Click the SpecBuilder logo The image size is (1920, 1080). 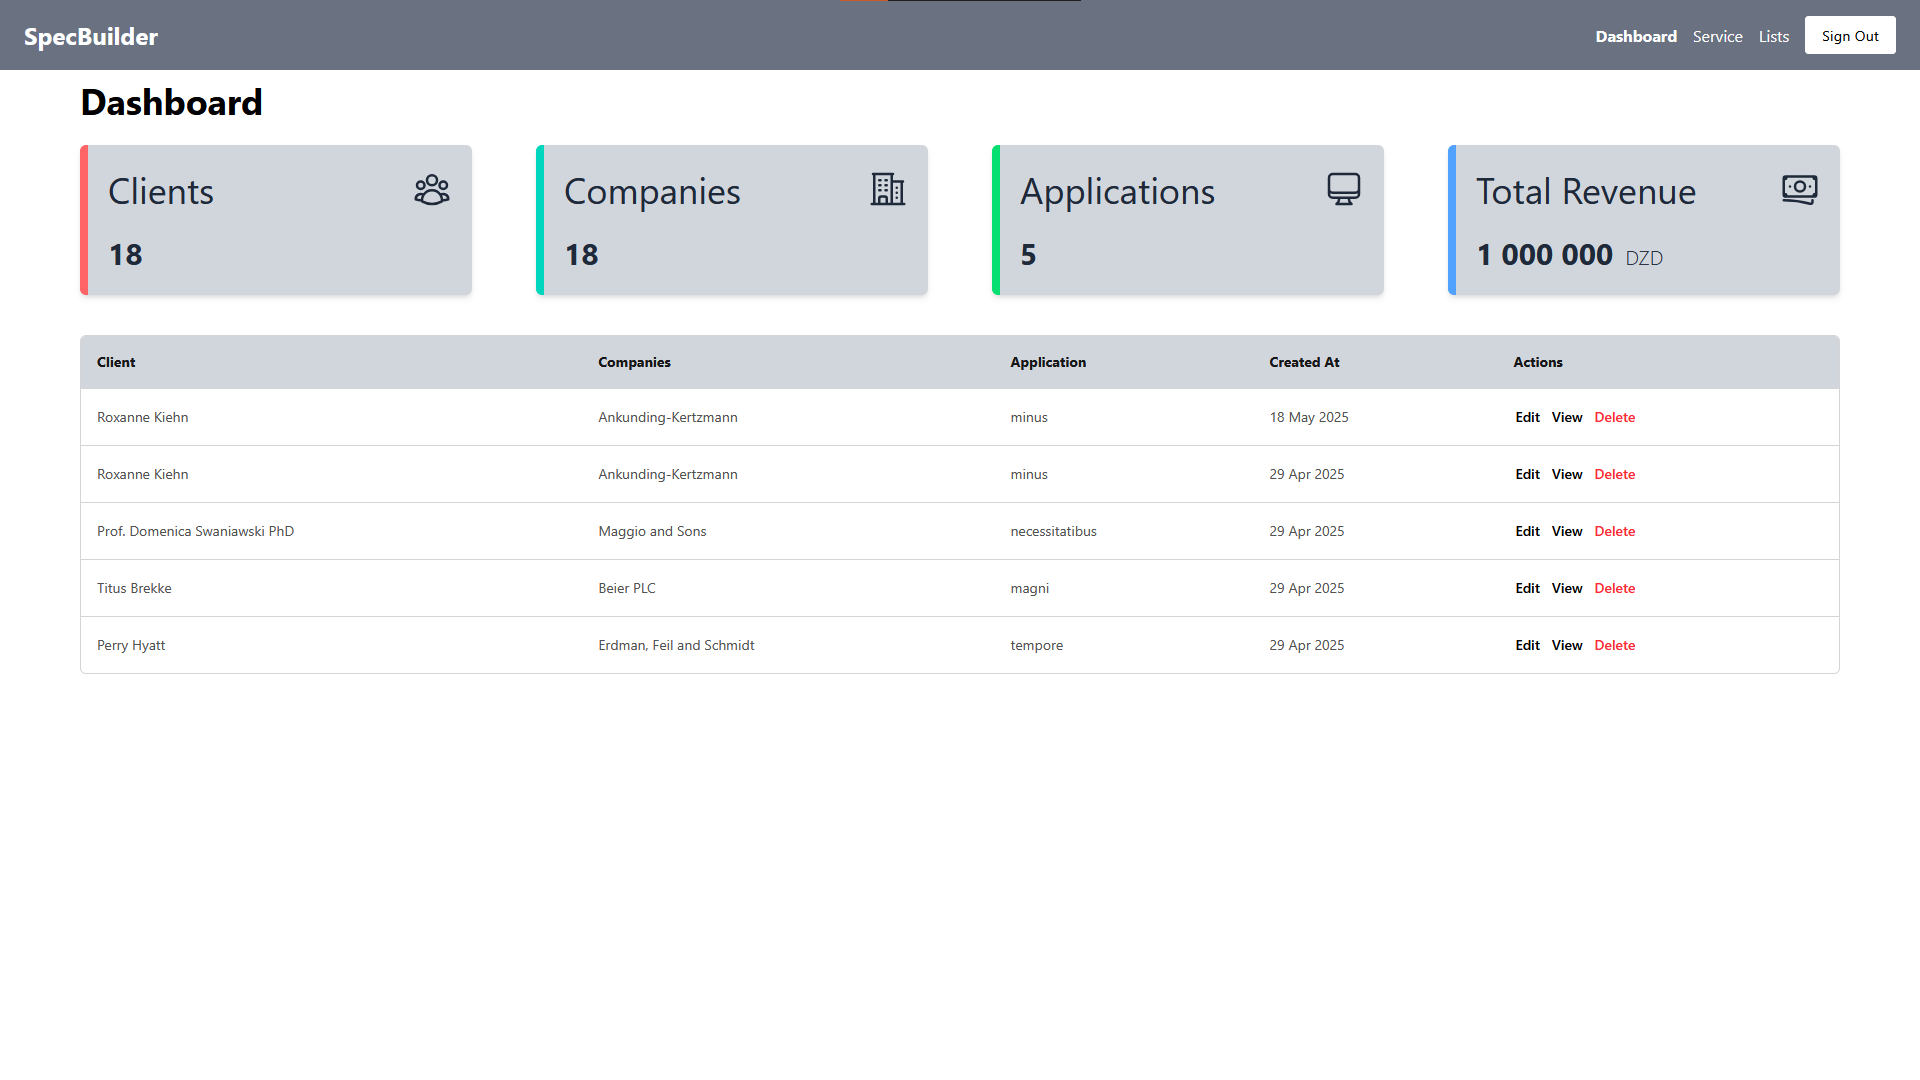click(90, 36)
